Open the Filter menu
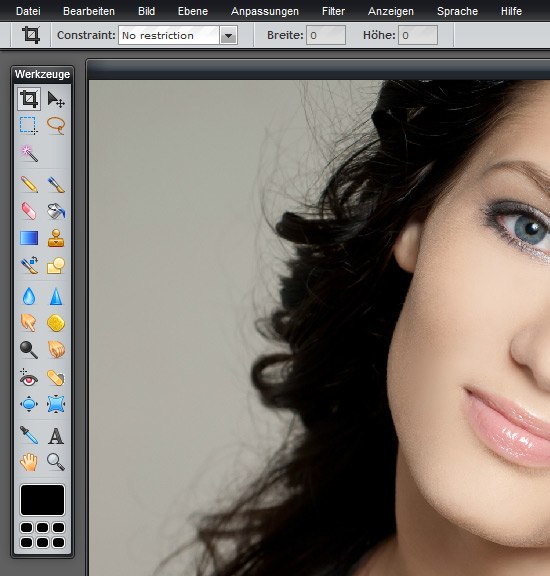 click(333, 11)
